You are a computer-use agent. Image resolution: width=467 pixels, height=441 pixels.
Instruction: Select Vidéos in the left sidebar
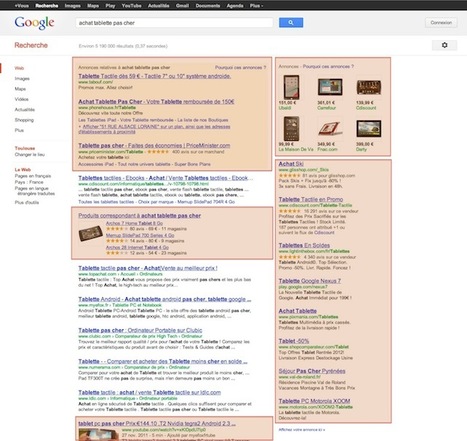coord(21,99)
